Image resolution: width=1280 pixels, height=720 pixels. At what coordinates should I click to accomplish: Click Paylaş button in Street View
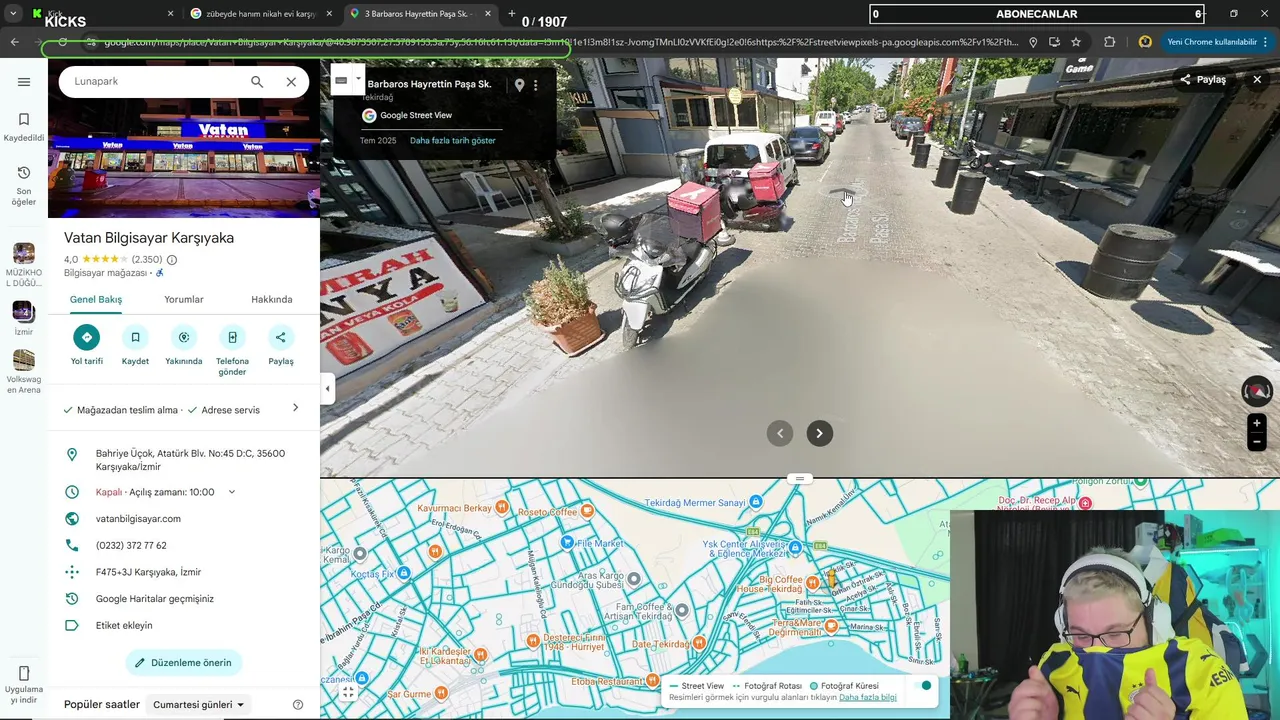coord(1202,79)
